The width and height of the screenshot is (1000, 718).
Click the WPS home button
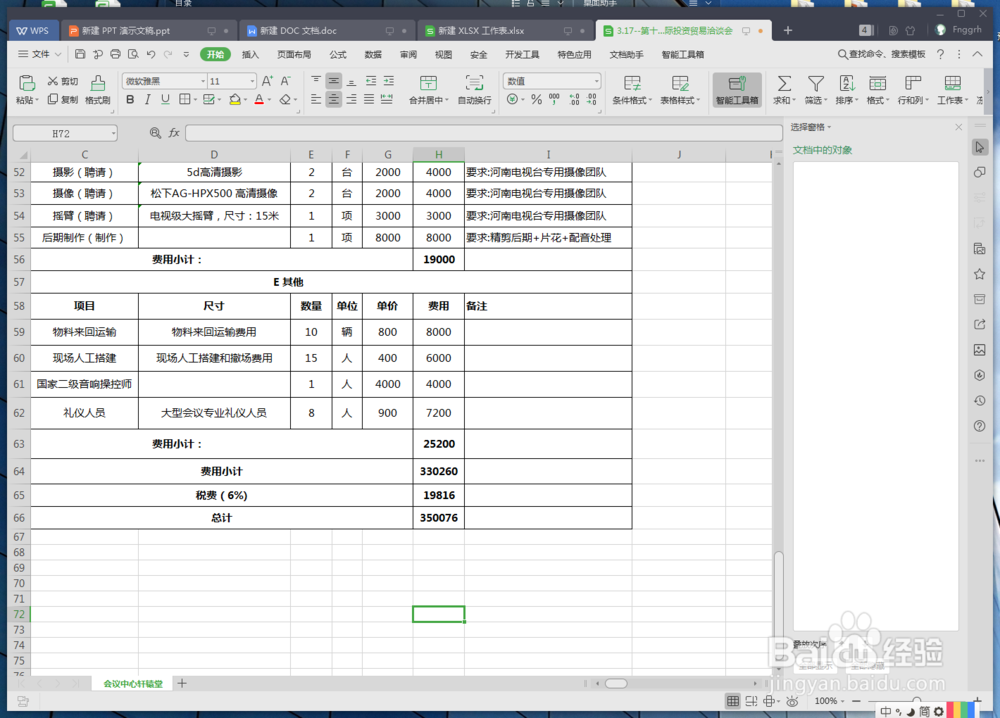coord(33,31)
